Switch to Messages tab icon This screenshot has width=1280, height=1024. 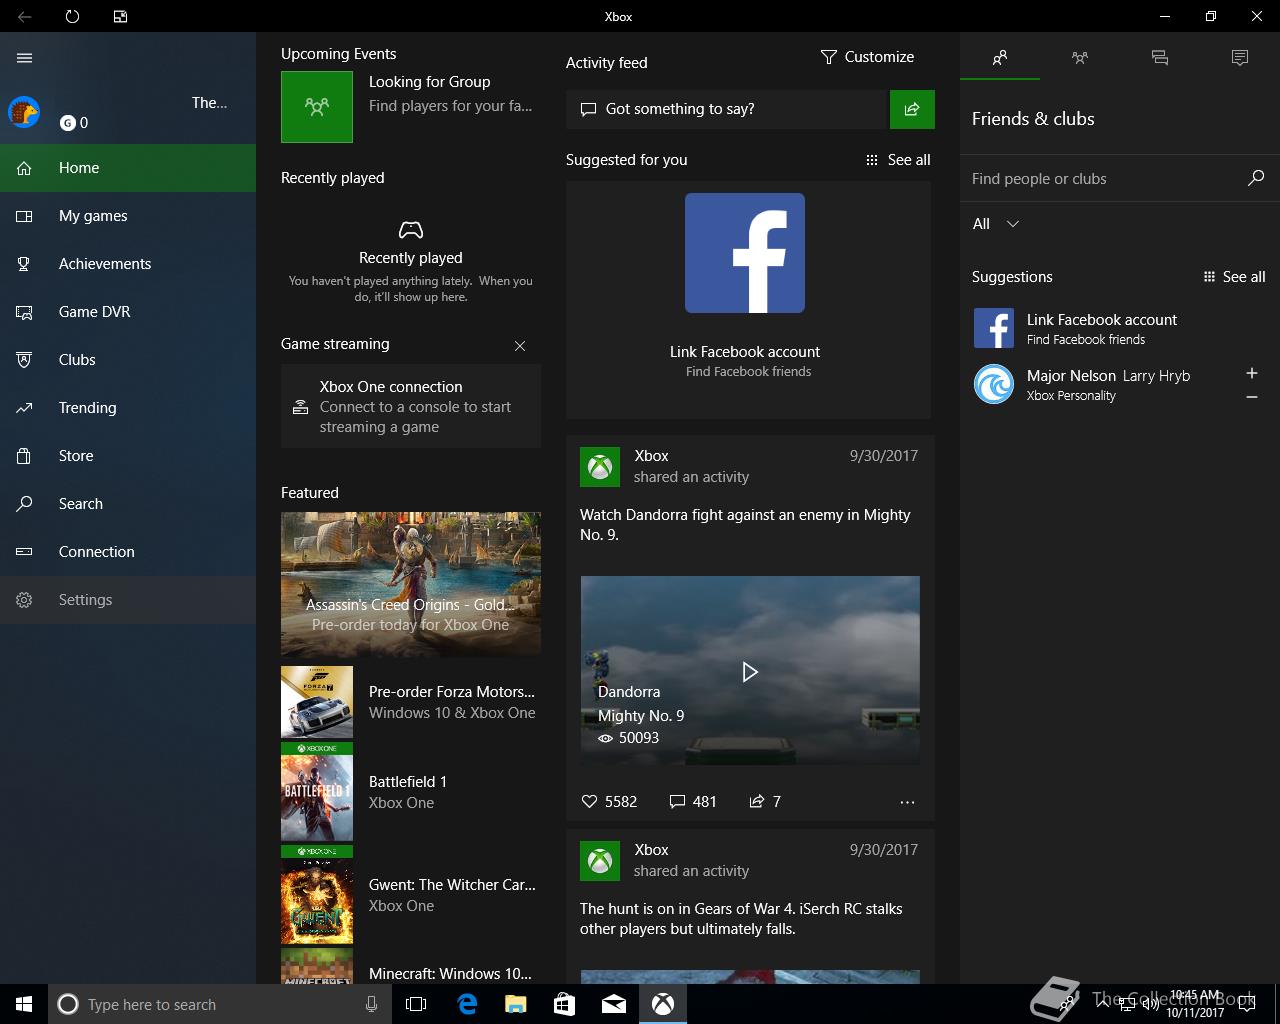coord(1160,58)
